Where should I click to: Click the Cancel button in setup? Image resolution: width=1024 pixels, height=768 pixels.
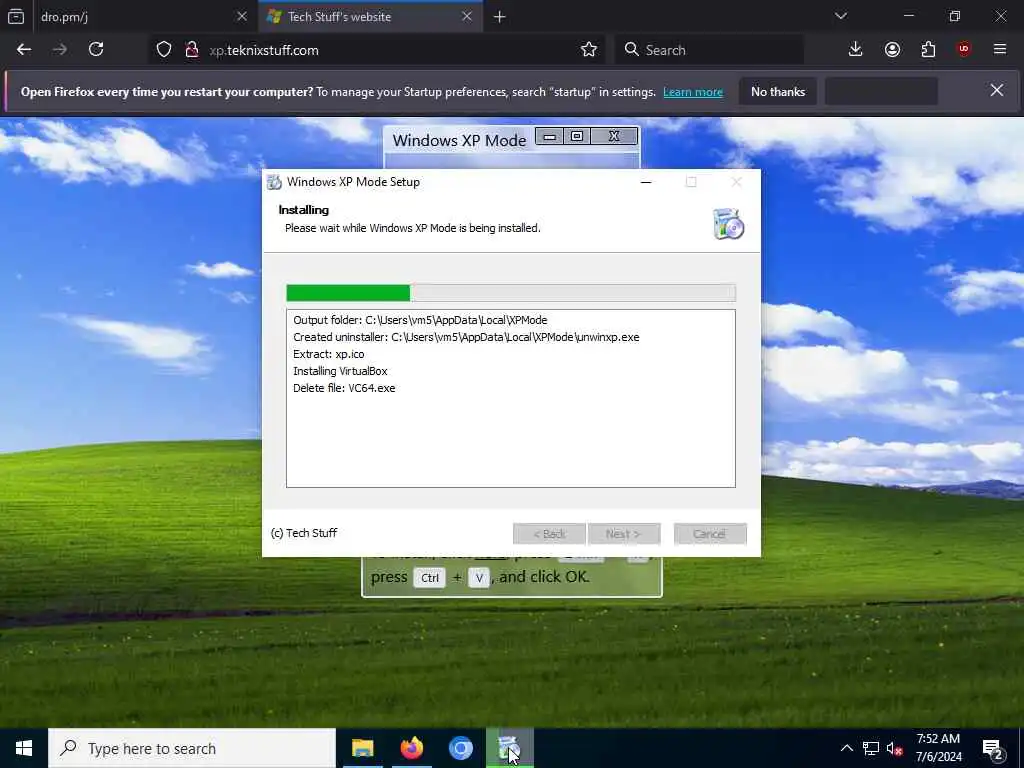click(x=710, y=534)
